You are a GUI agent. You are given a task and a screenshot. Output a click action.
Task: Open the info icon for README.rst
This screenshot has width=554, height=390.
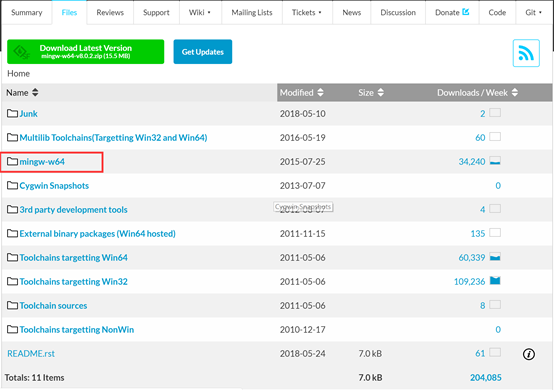529,354
